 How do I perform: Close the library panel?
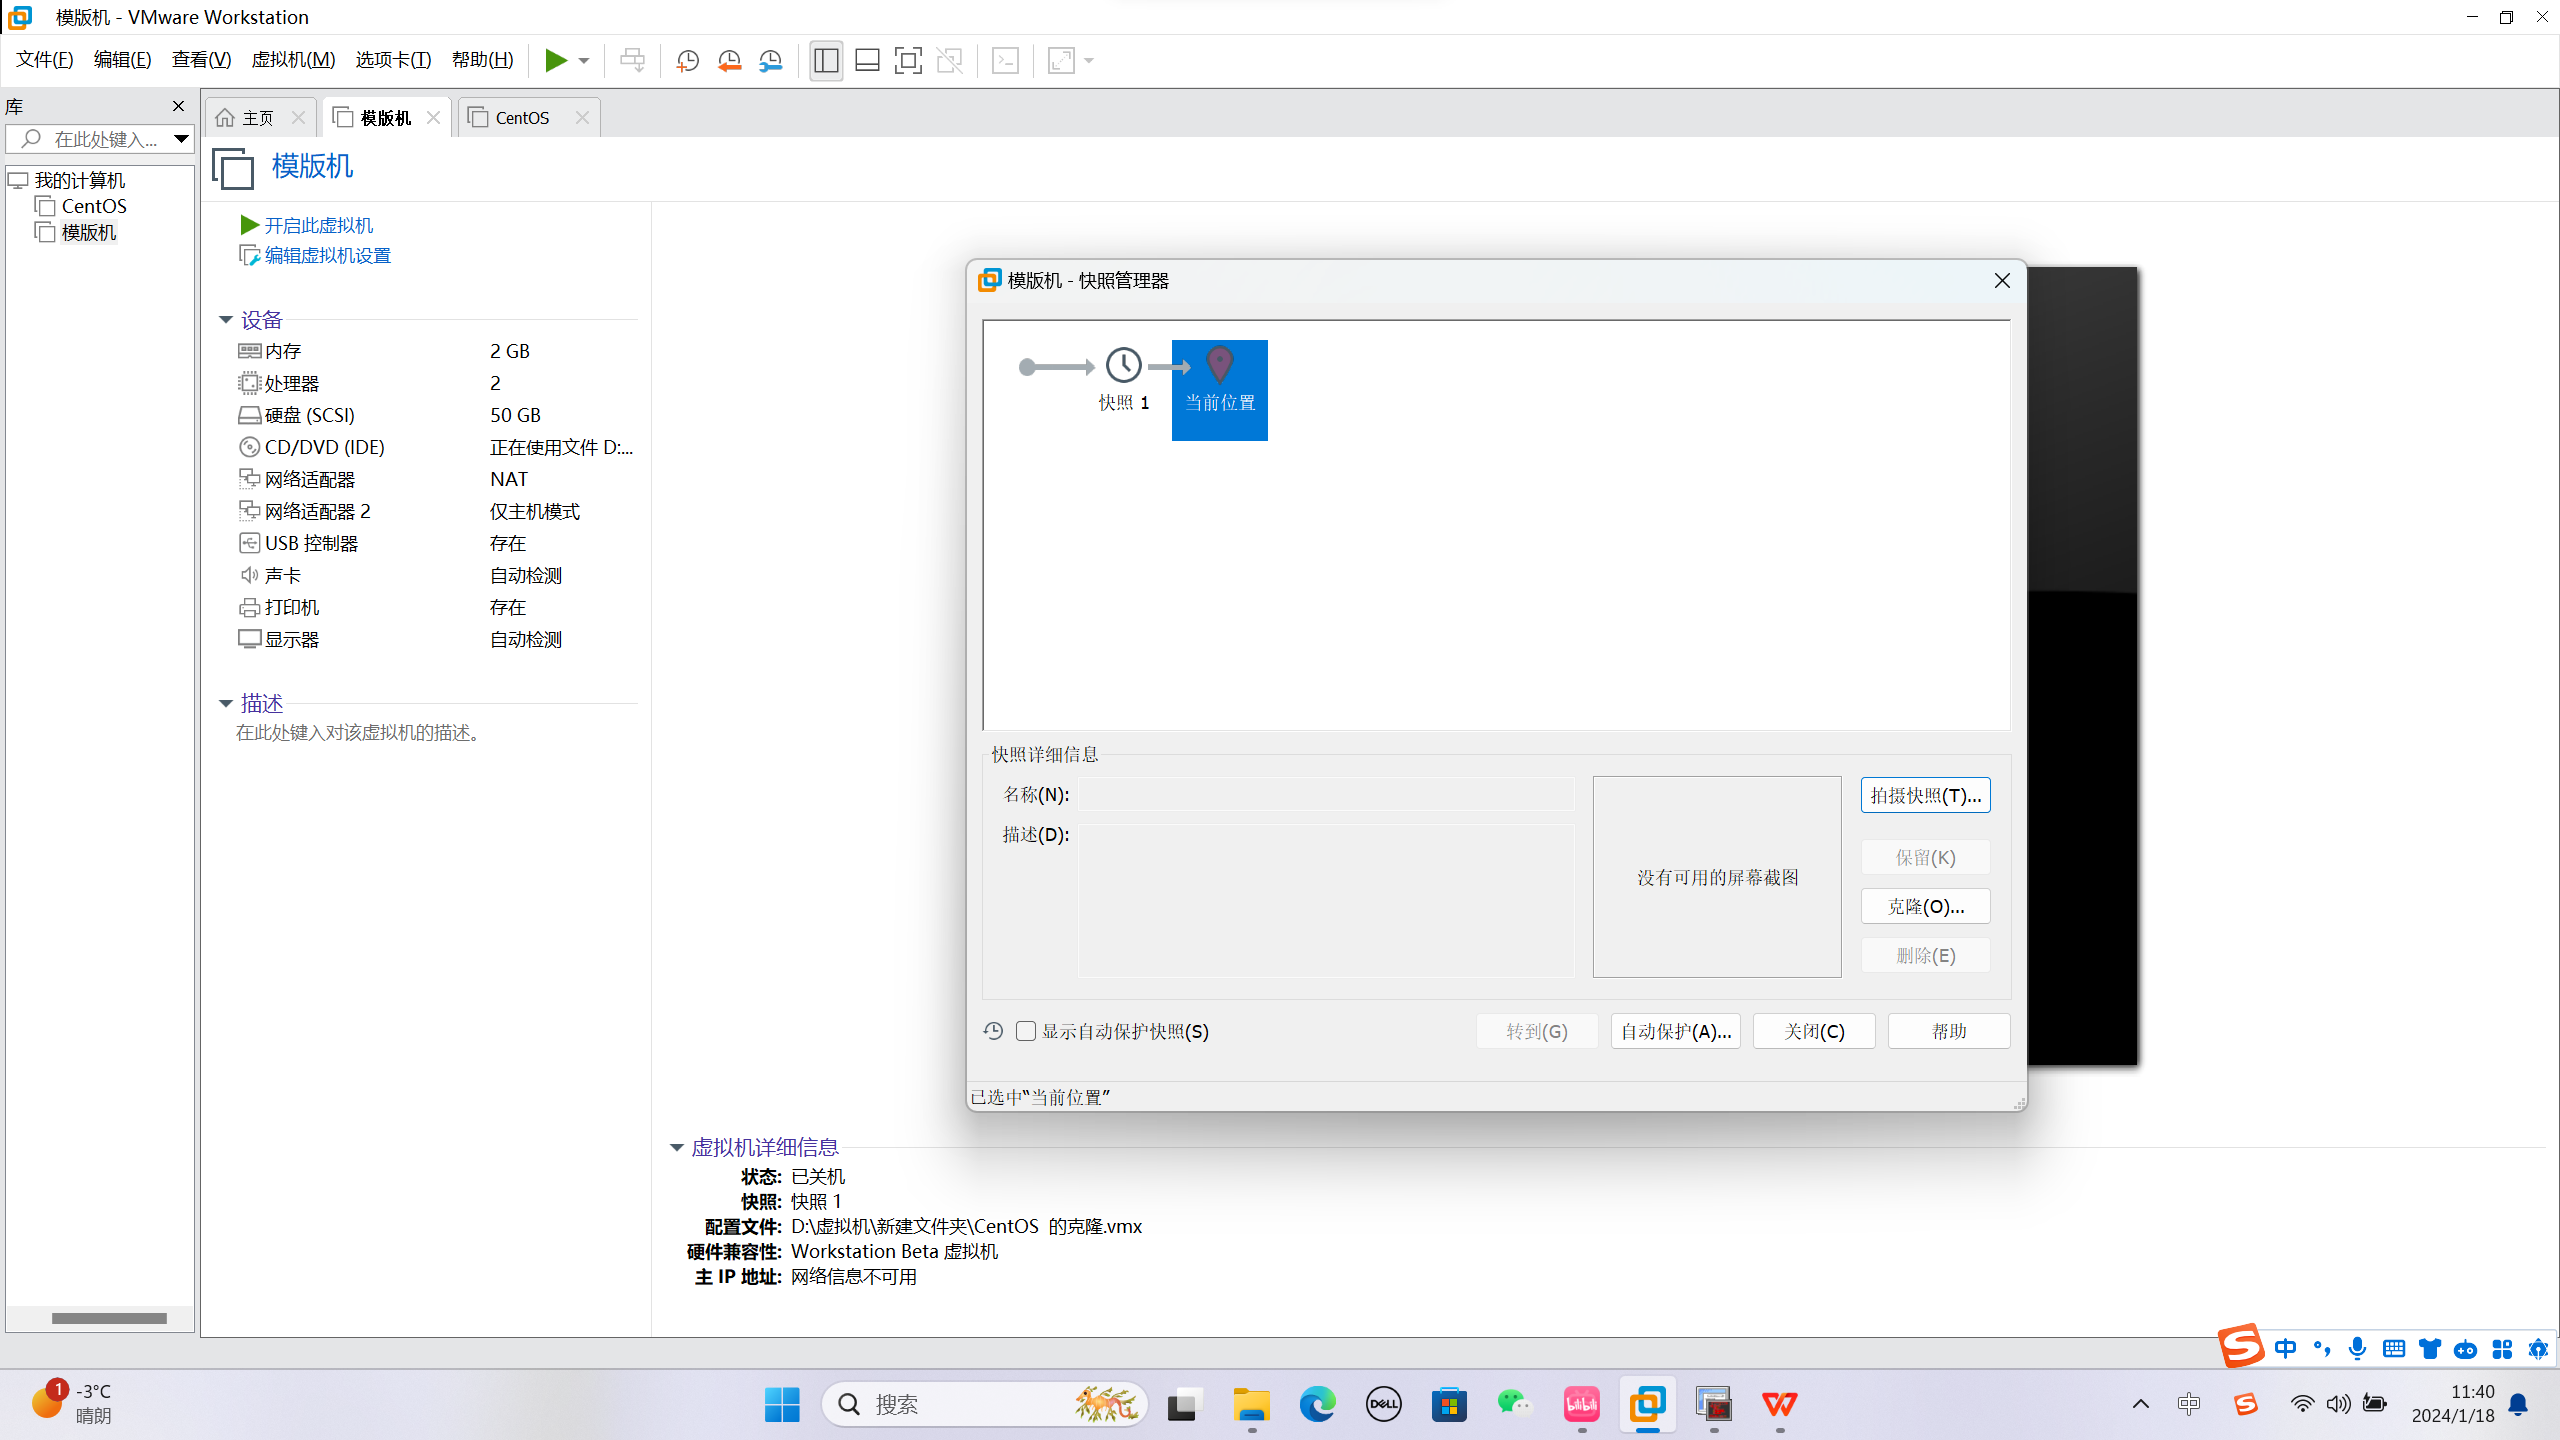[178, 106]
